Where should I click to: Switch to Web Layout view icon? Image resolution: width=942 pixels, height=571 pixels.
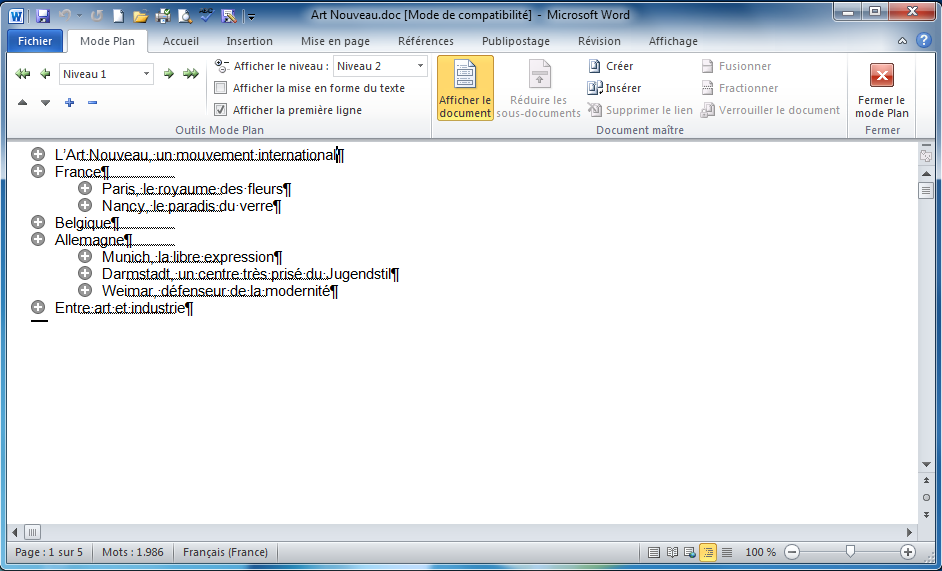pos(690,552)
